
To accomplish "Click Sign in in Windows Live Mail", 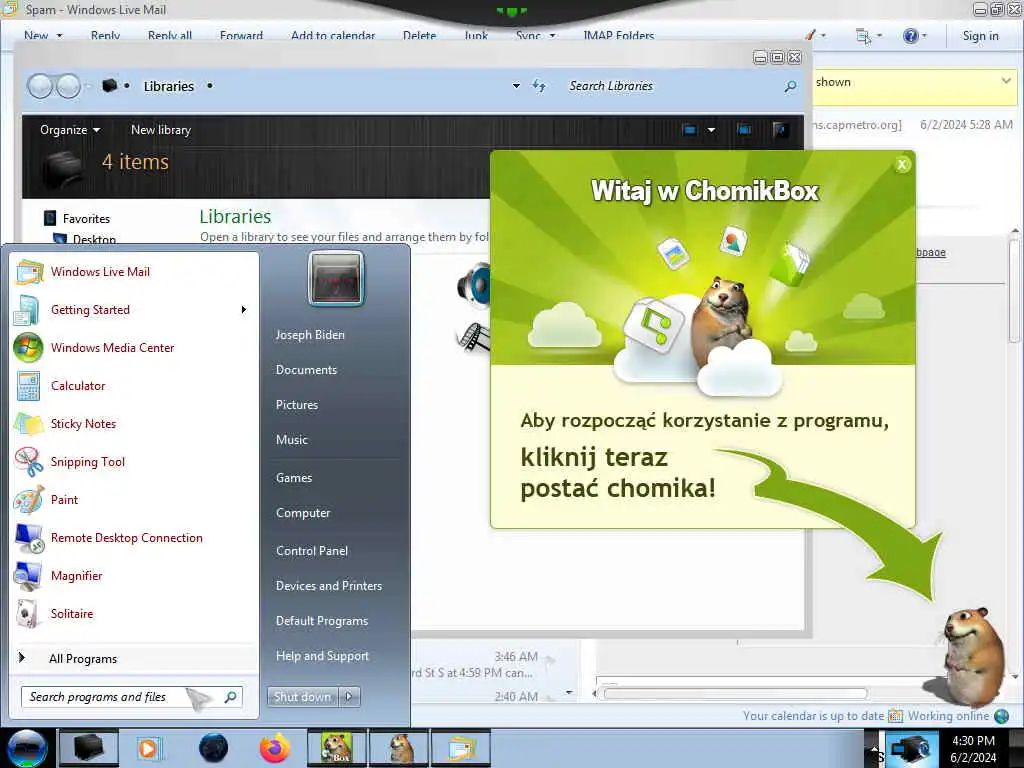I will tap(980, 36).
